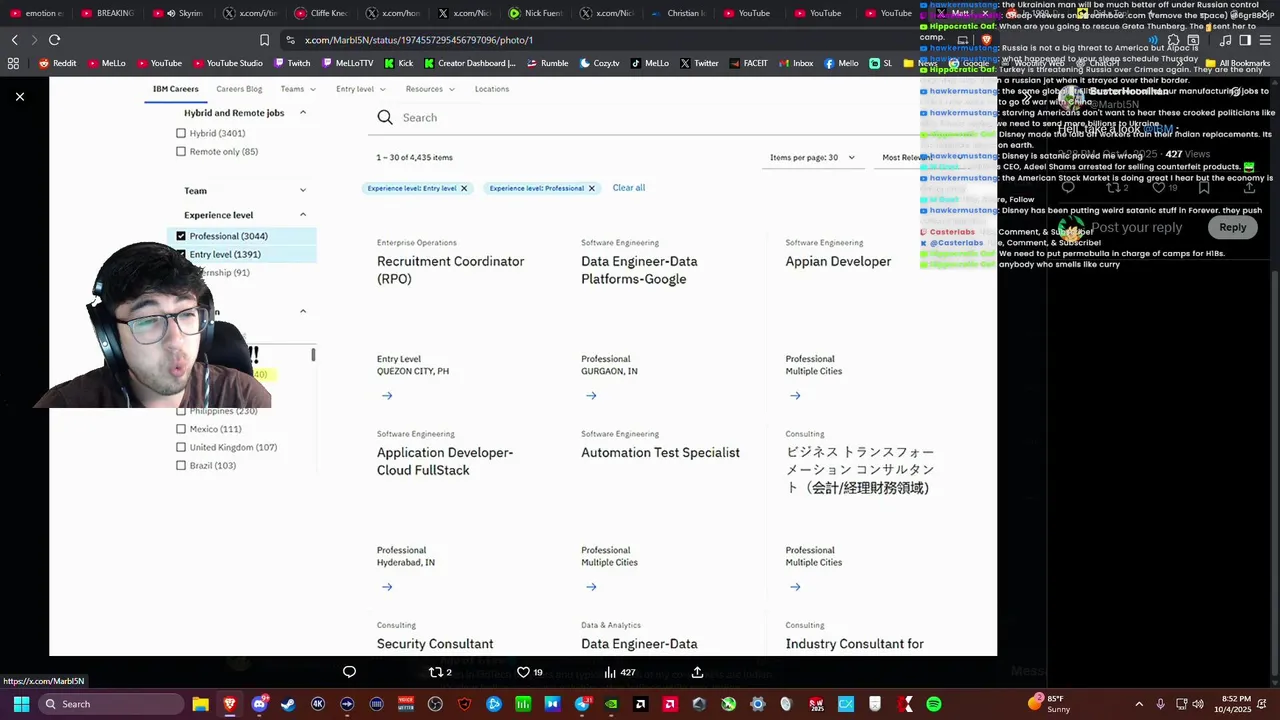Switch to the Cliffe Knec browser tab
This screenshot has height=720, width=1280.
pos(321,13)
